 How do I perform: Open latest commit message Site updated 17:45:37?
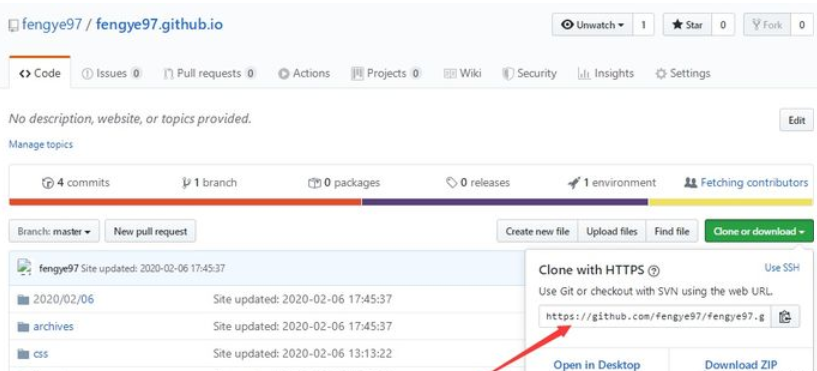coord(153,268)
